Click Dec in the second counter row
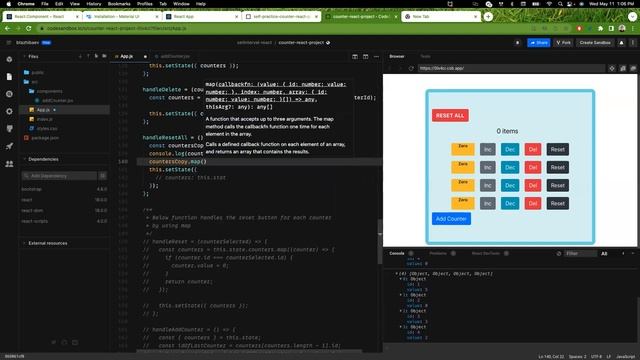This screenshot has width=640, height=360. [x=510, y=167]
